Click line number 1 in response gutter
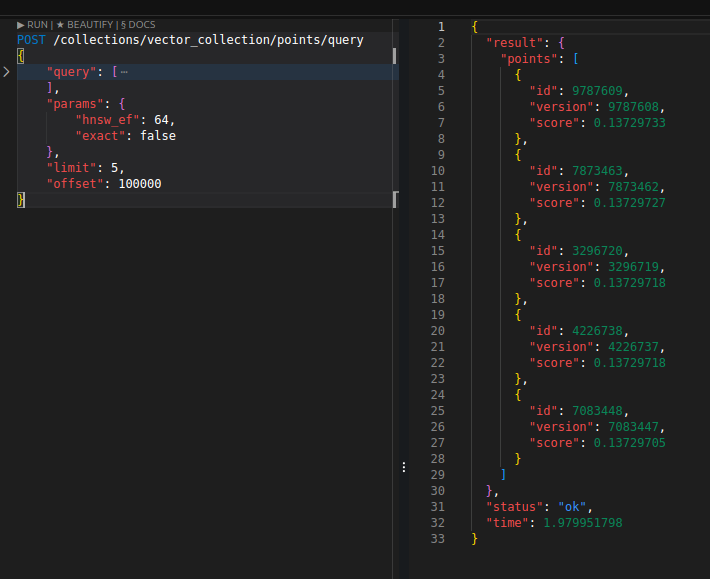 tap(440, 27)
